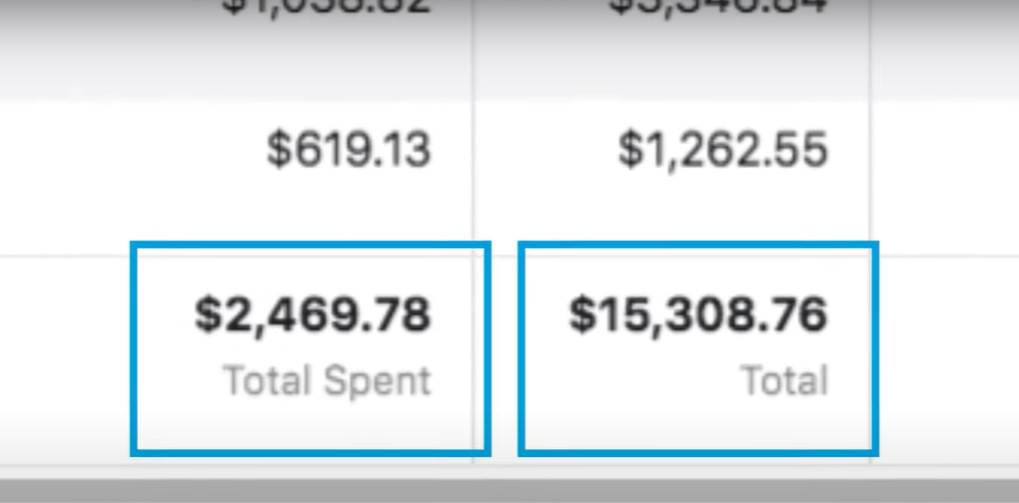
Task: Click the cut-off amount above $619.13
Action: tap(326, 8)
